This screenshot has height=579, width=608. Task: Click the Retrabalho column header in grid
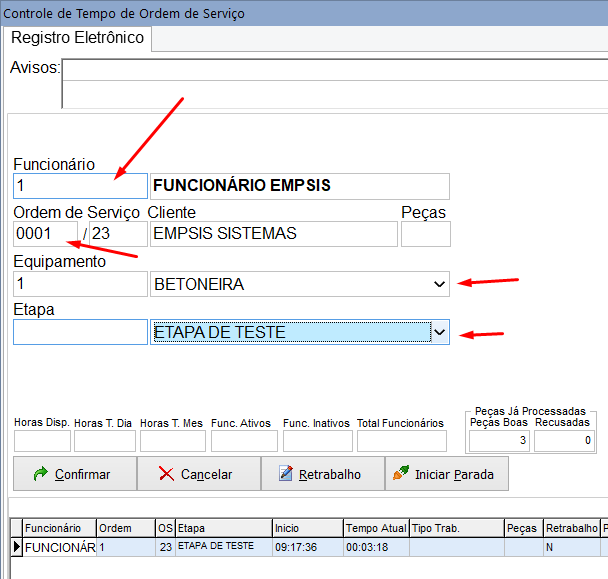(x=572, y=528)
